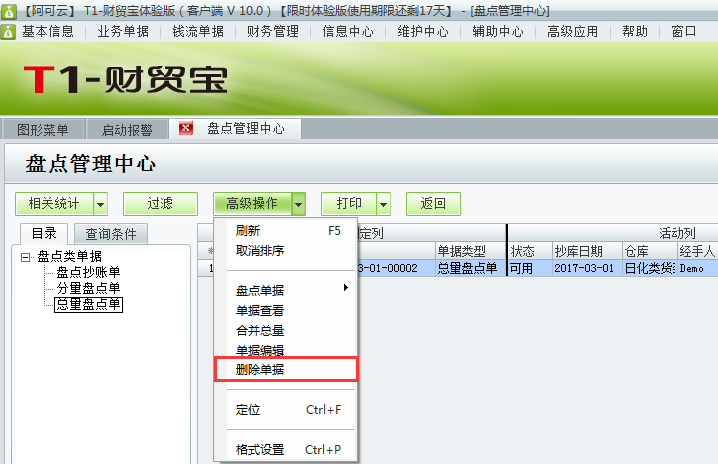718x464 pixels.
Task: Choose 格式设置 from the menu
Action: click(x=286, y=450)
